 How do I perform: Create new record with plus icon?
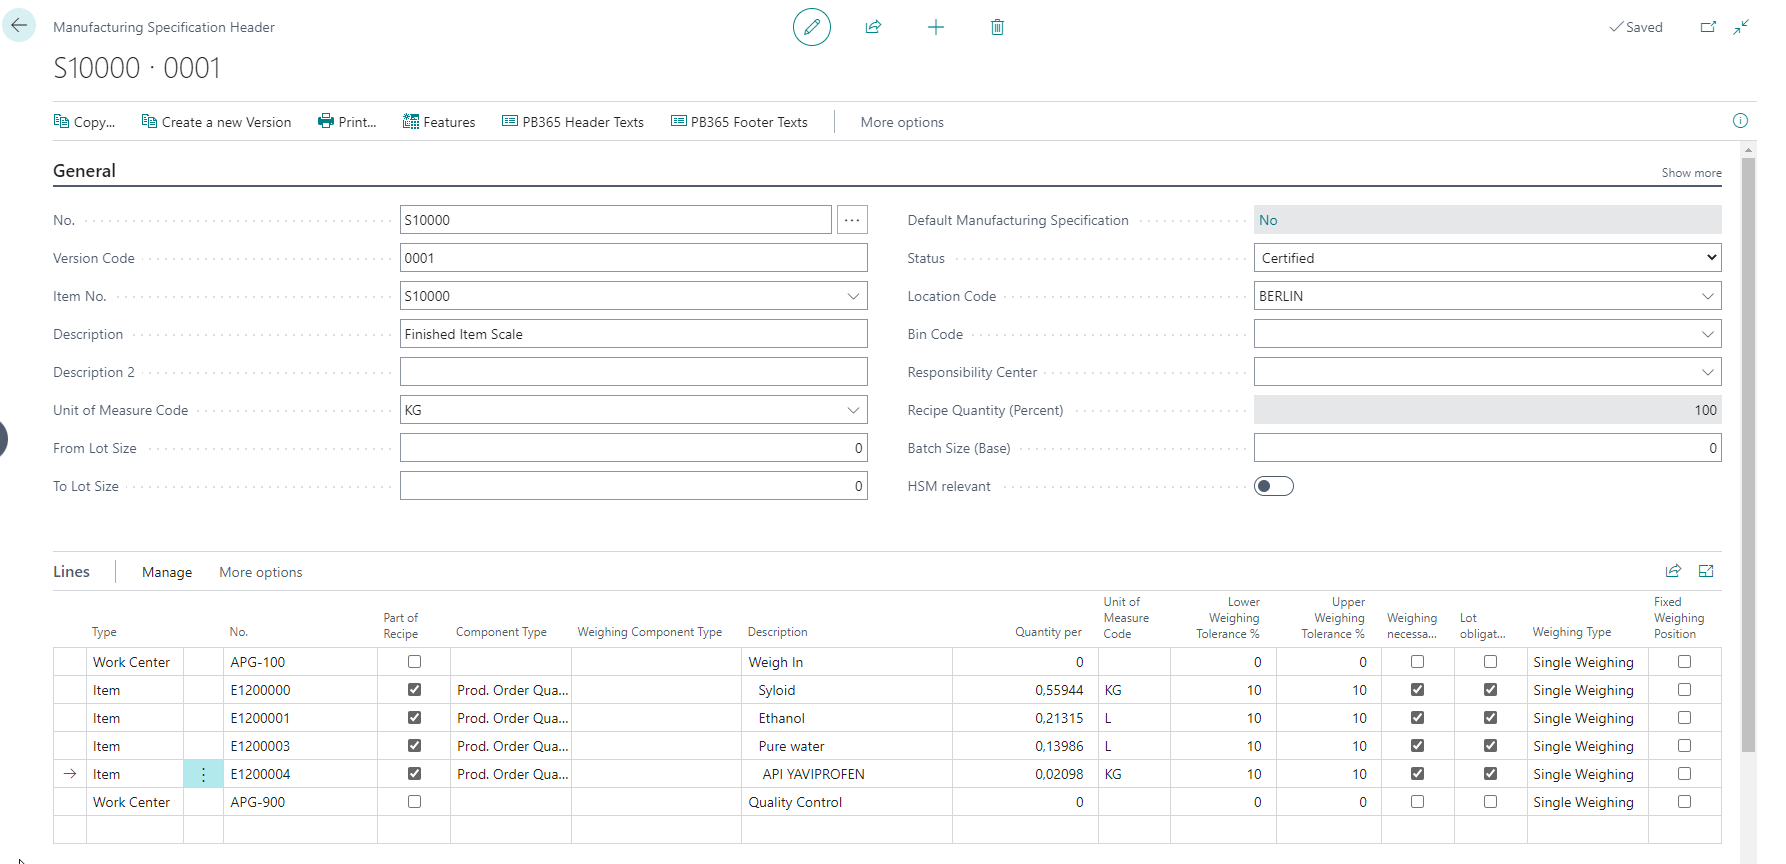[936, 27]
